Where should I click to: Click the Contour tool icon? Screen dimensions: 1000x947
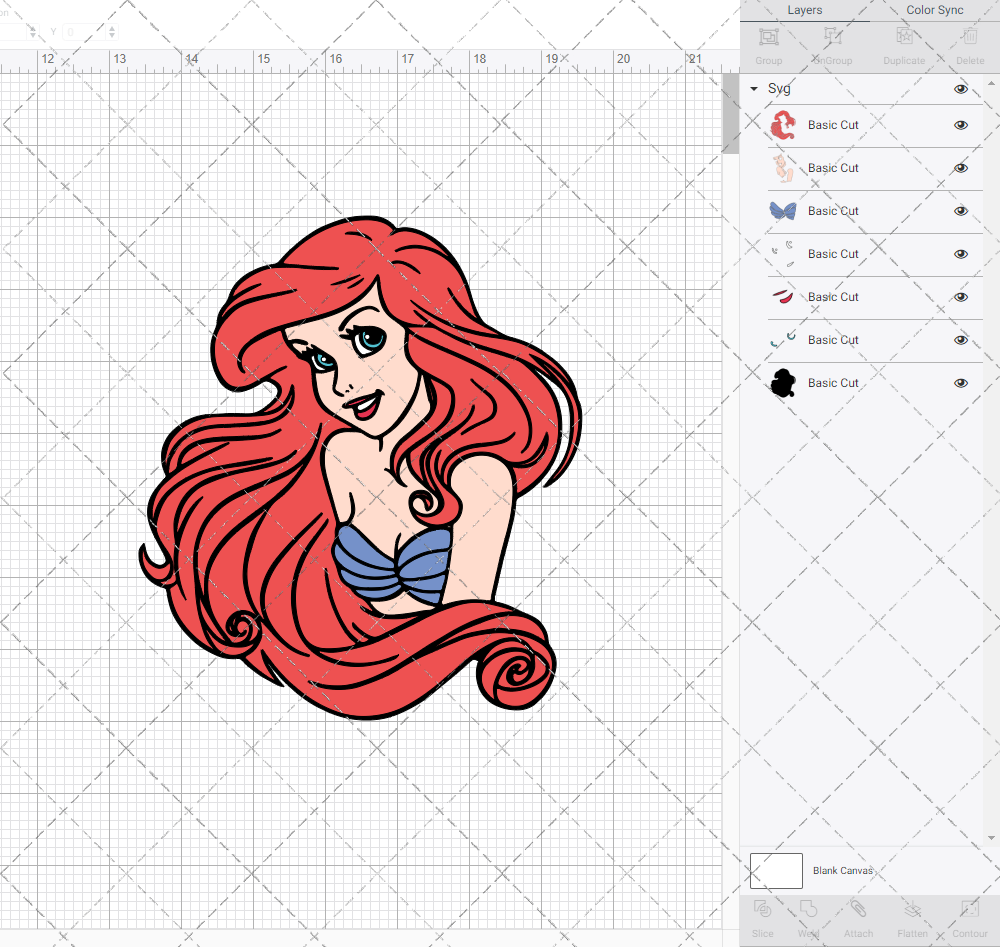(970, 909)
